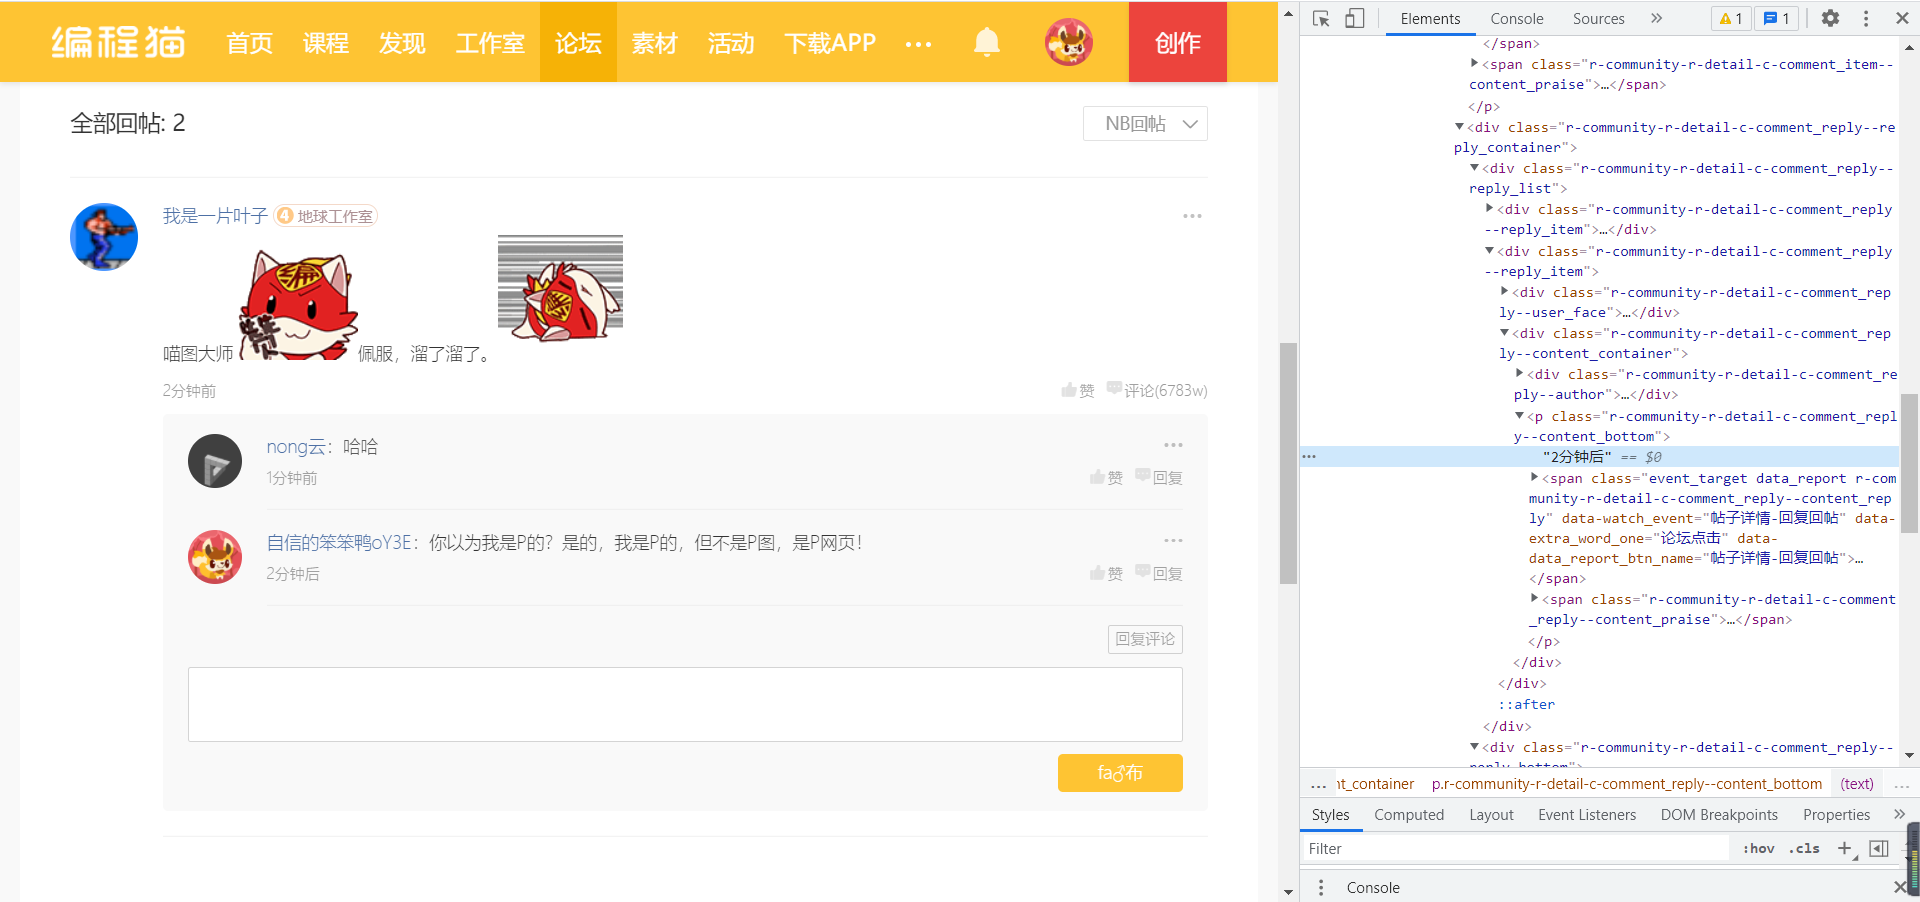The image size is (1920, 902).
Task: Like nong云's reply with 赞
Action: 1106,477
